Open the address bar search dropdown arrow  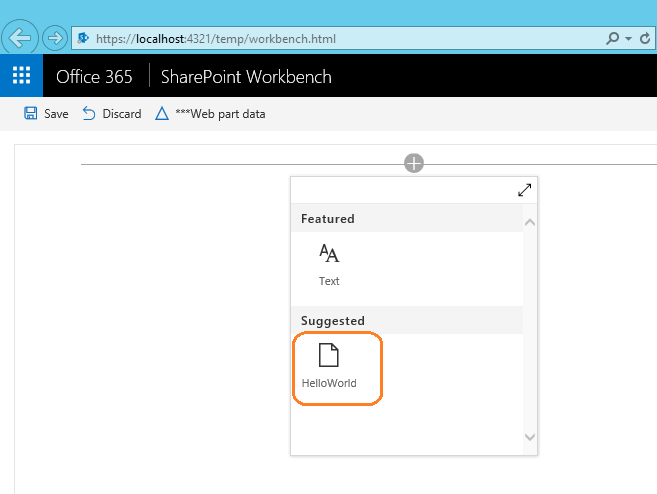tap(628, 39)
